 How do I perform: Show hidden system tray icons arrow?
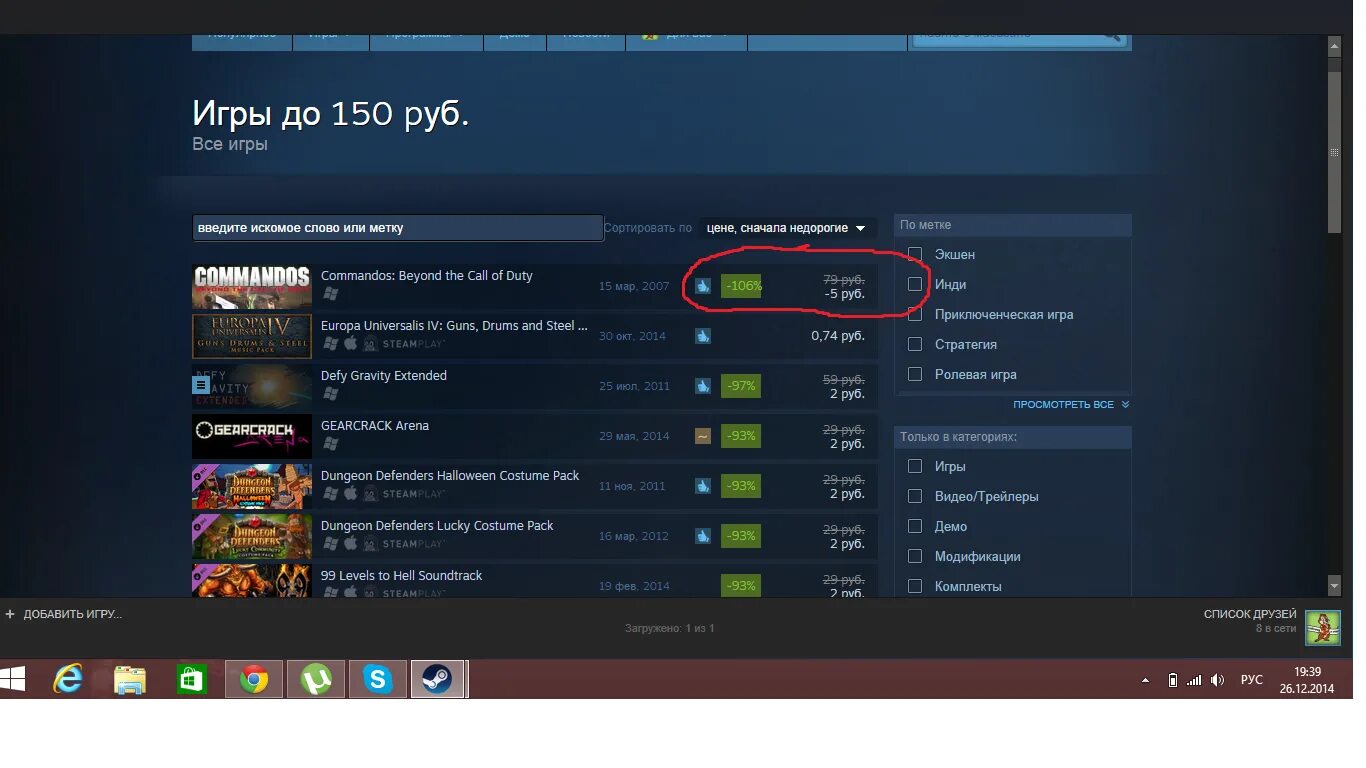1146,681
